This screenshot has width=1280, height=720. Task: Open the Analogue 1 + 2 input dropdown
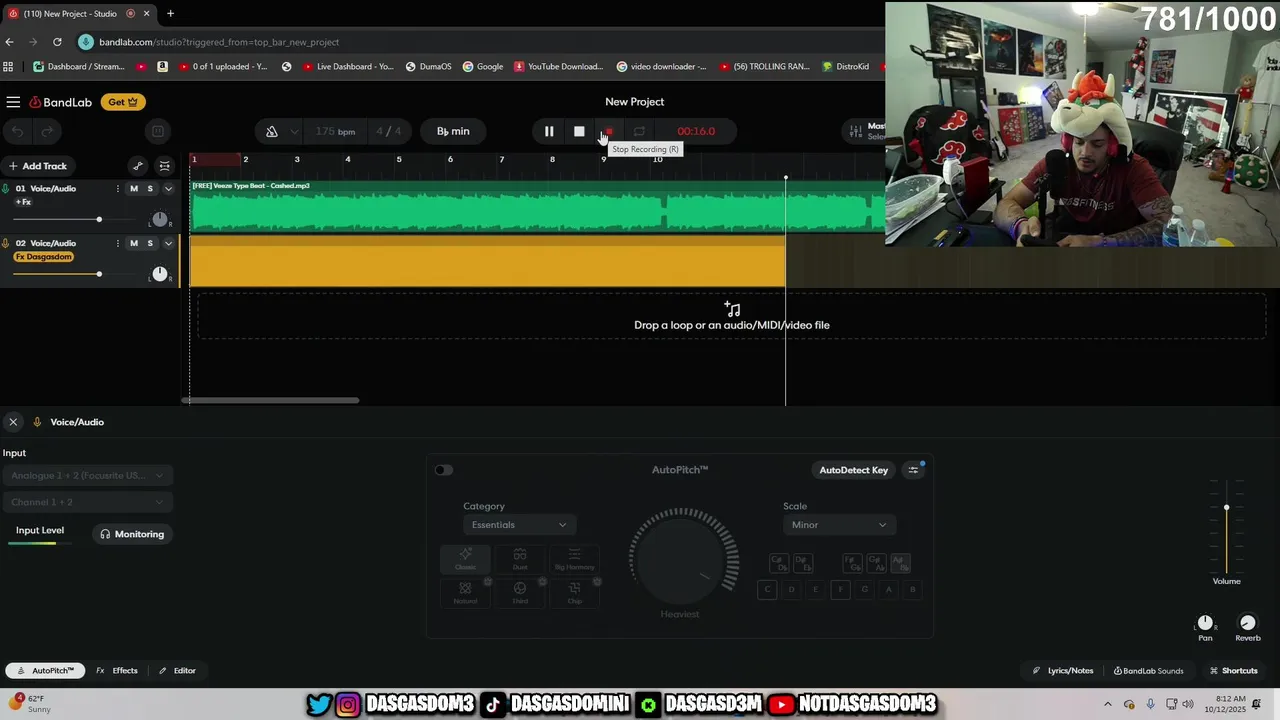tap(87, 476)
